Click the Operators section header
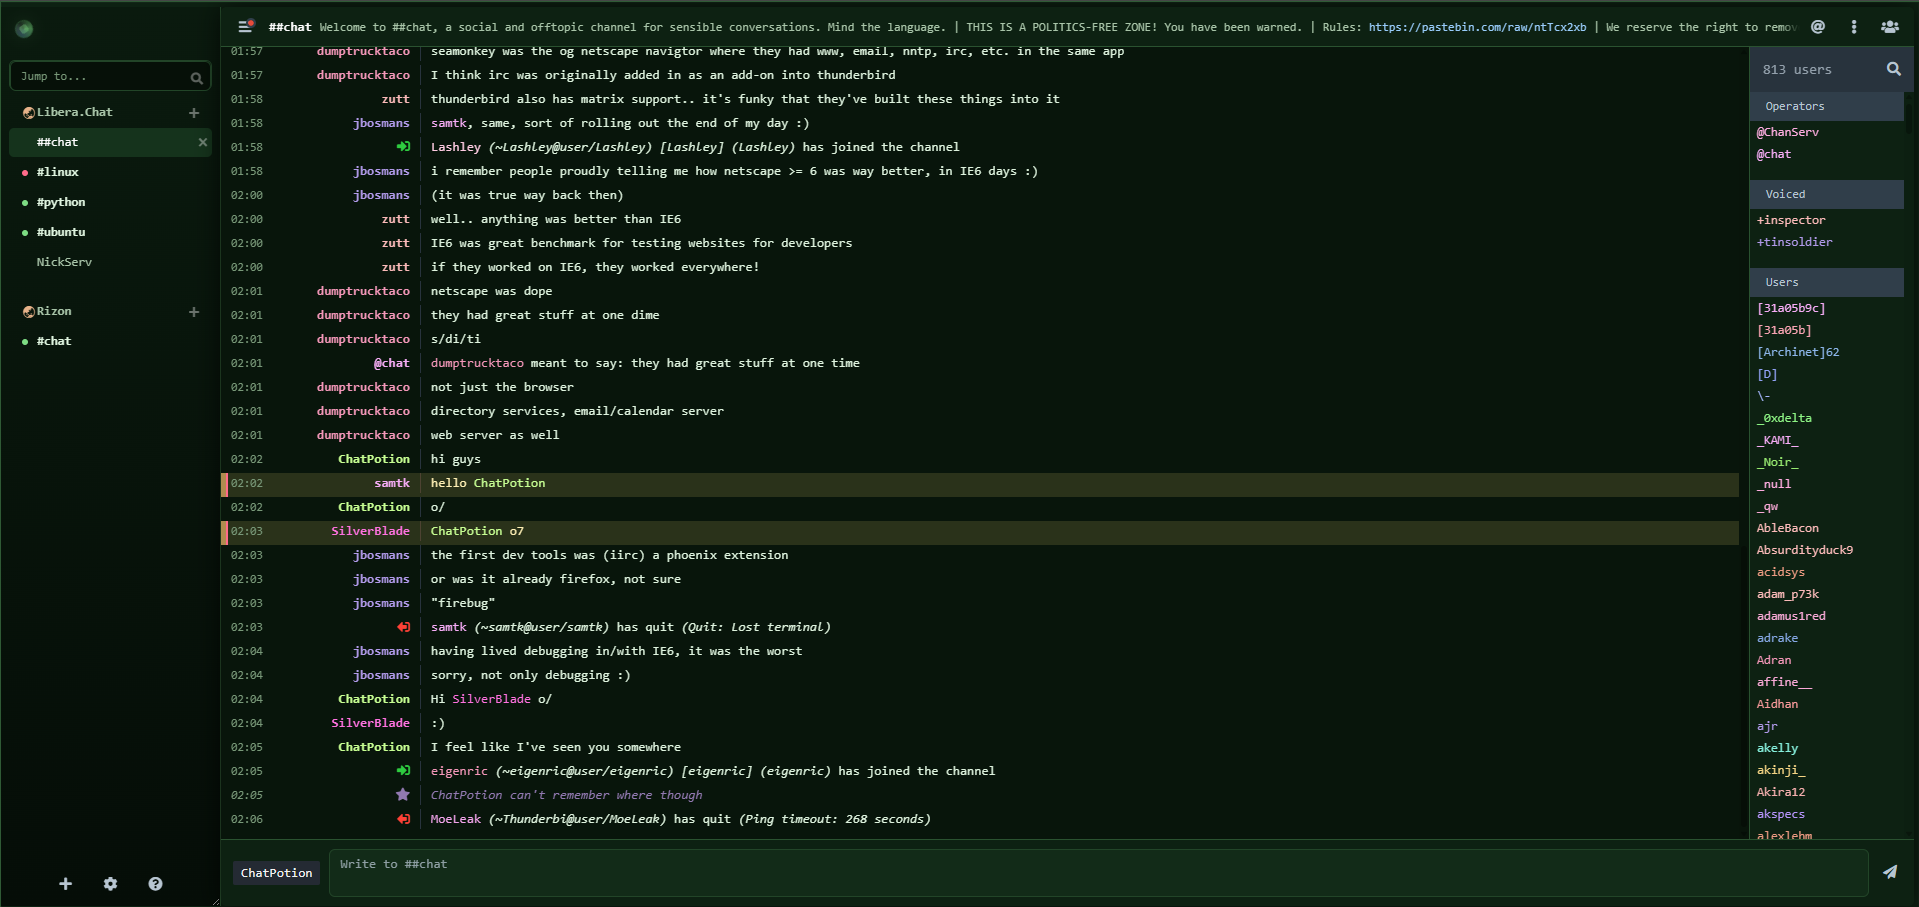 point(1826,106)
